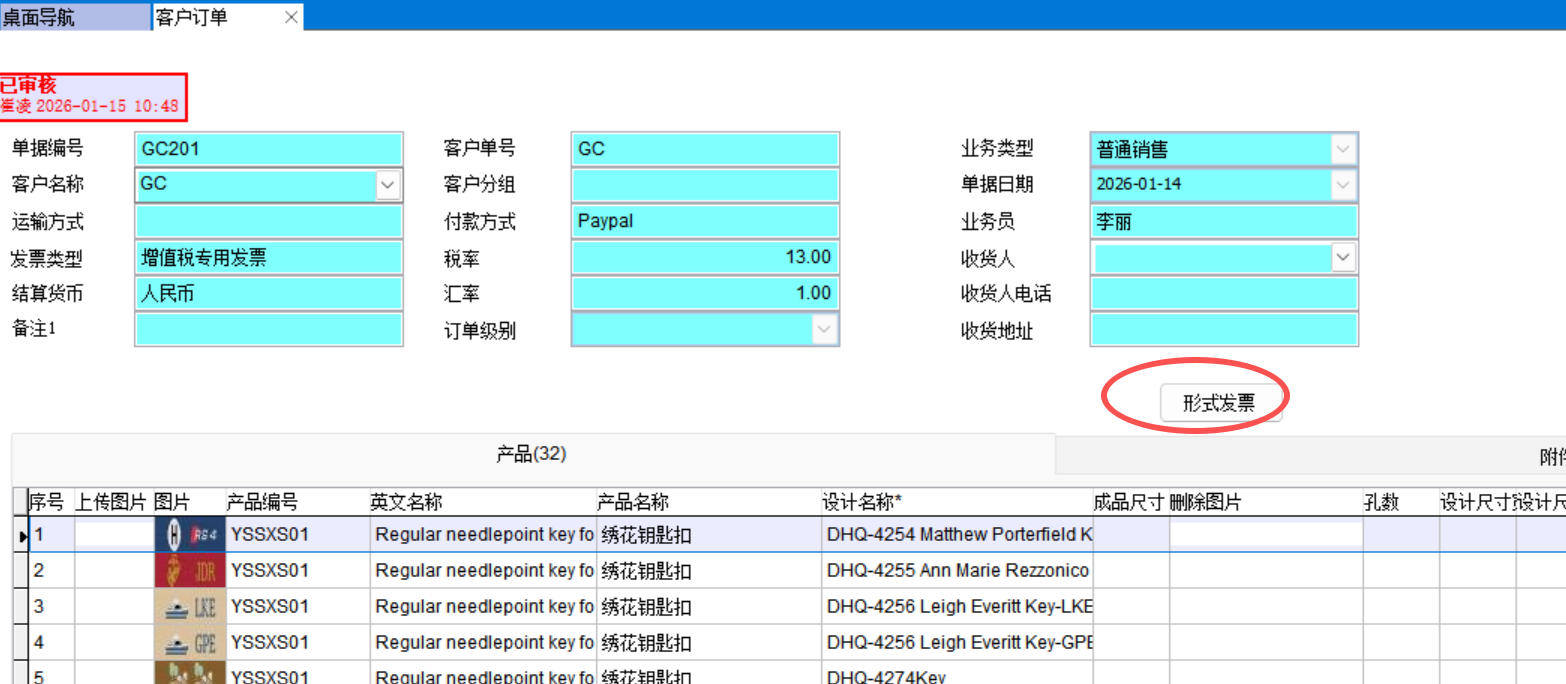Close the 客户订单 tab
The width and height of the screenshot is (1566, 684).
(291, 17)
